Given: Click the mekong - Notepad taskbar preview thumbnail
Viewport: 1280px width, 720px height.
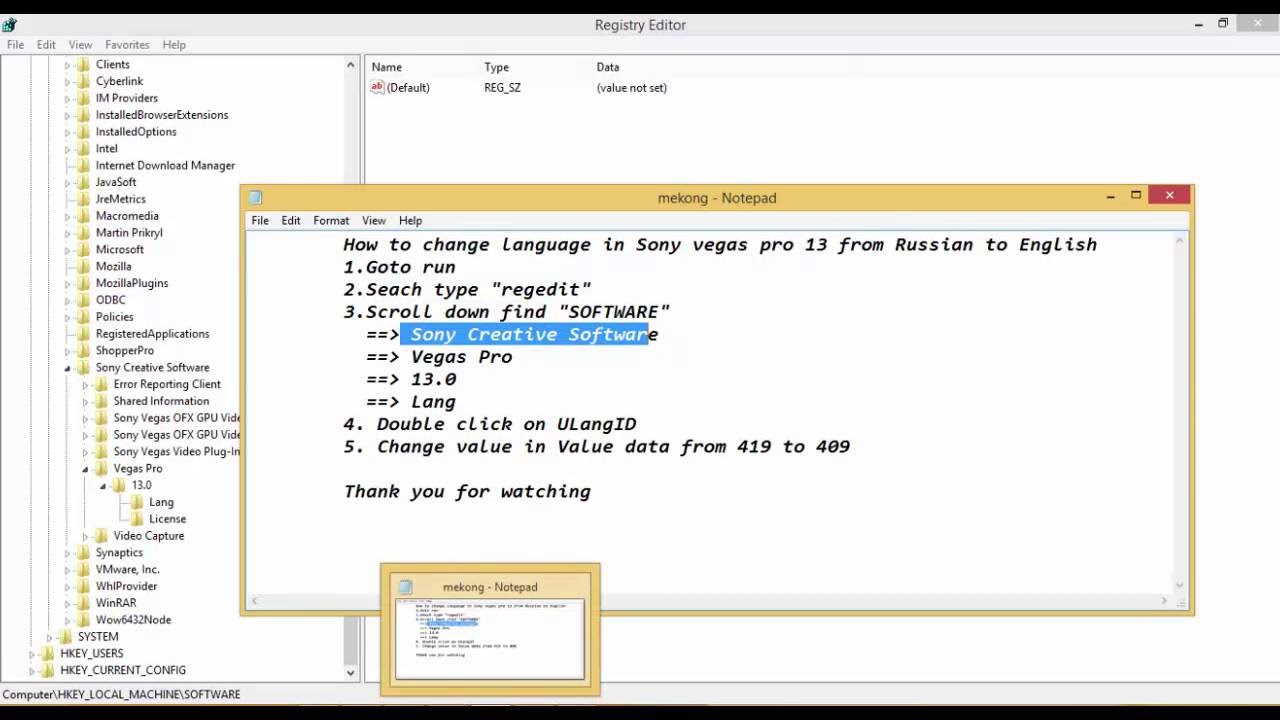Looking at the screenshot, I should tap(490, 631).
